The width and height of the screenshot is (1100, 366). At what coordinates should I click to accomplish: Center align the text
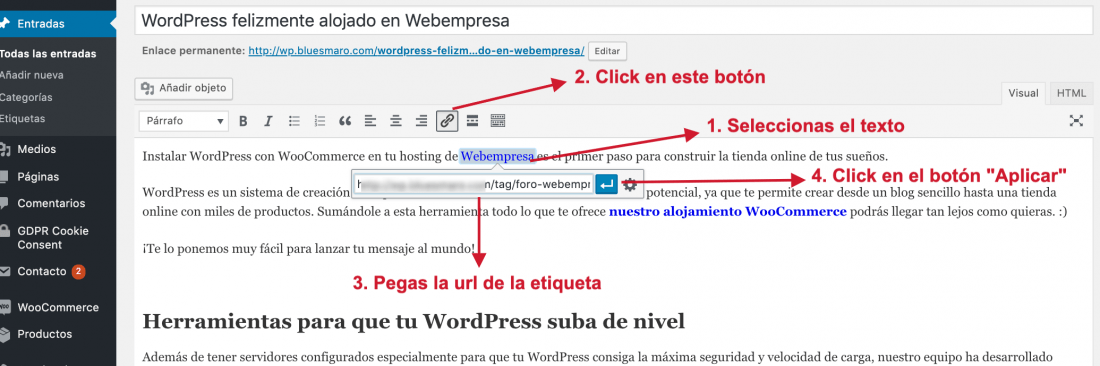(x=396, y=121)
